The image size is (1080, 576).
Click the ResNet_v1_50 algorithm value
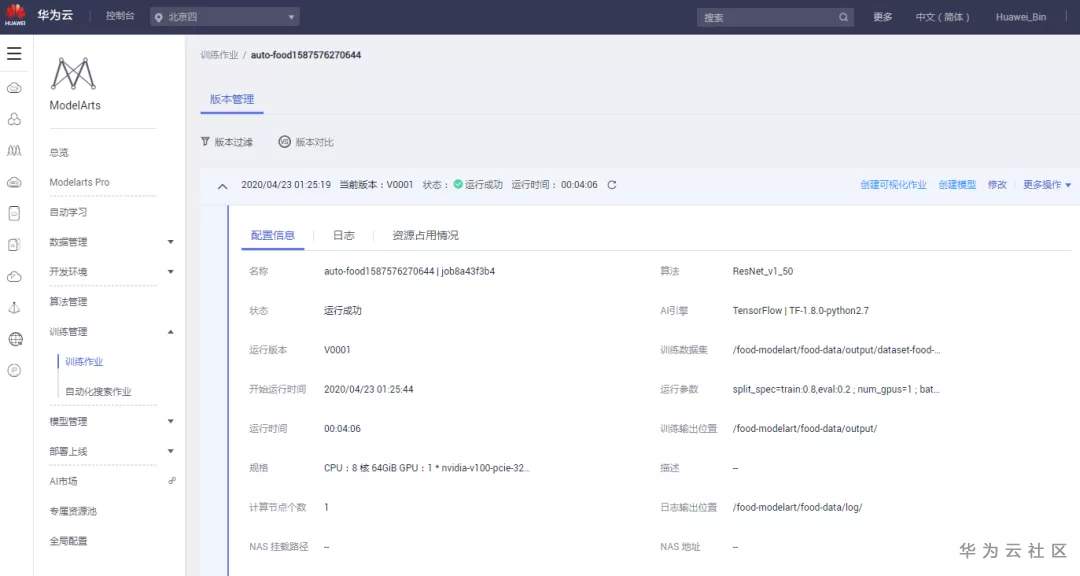(762, 271)
